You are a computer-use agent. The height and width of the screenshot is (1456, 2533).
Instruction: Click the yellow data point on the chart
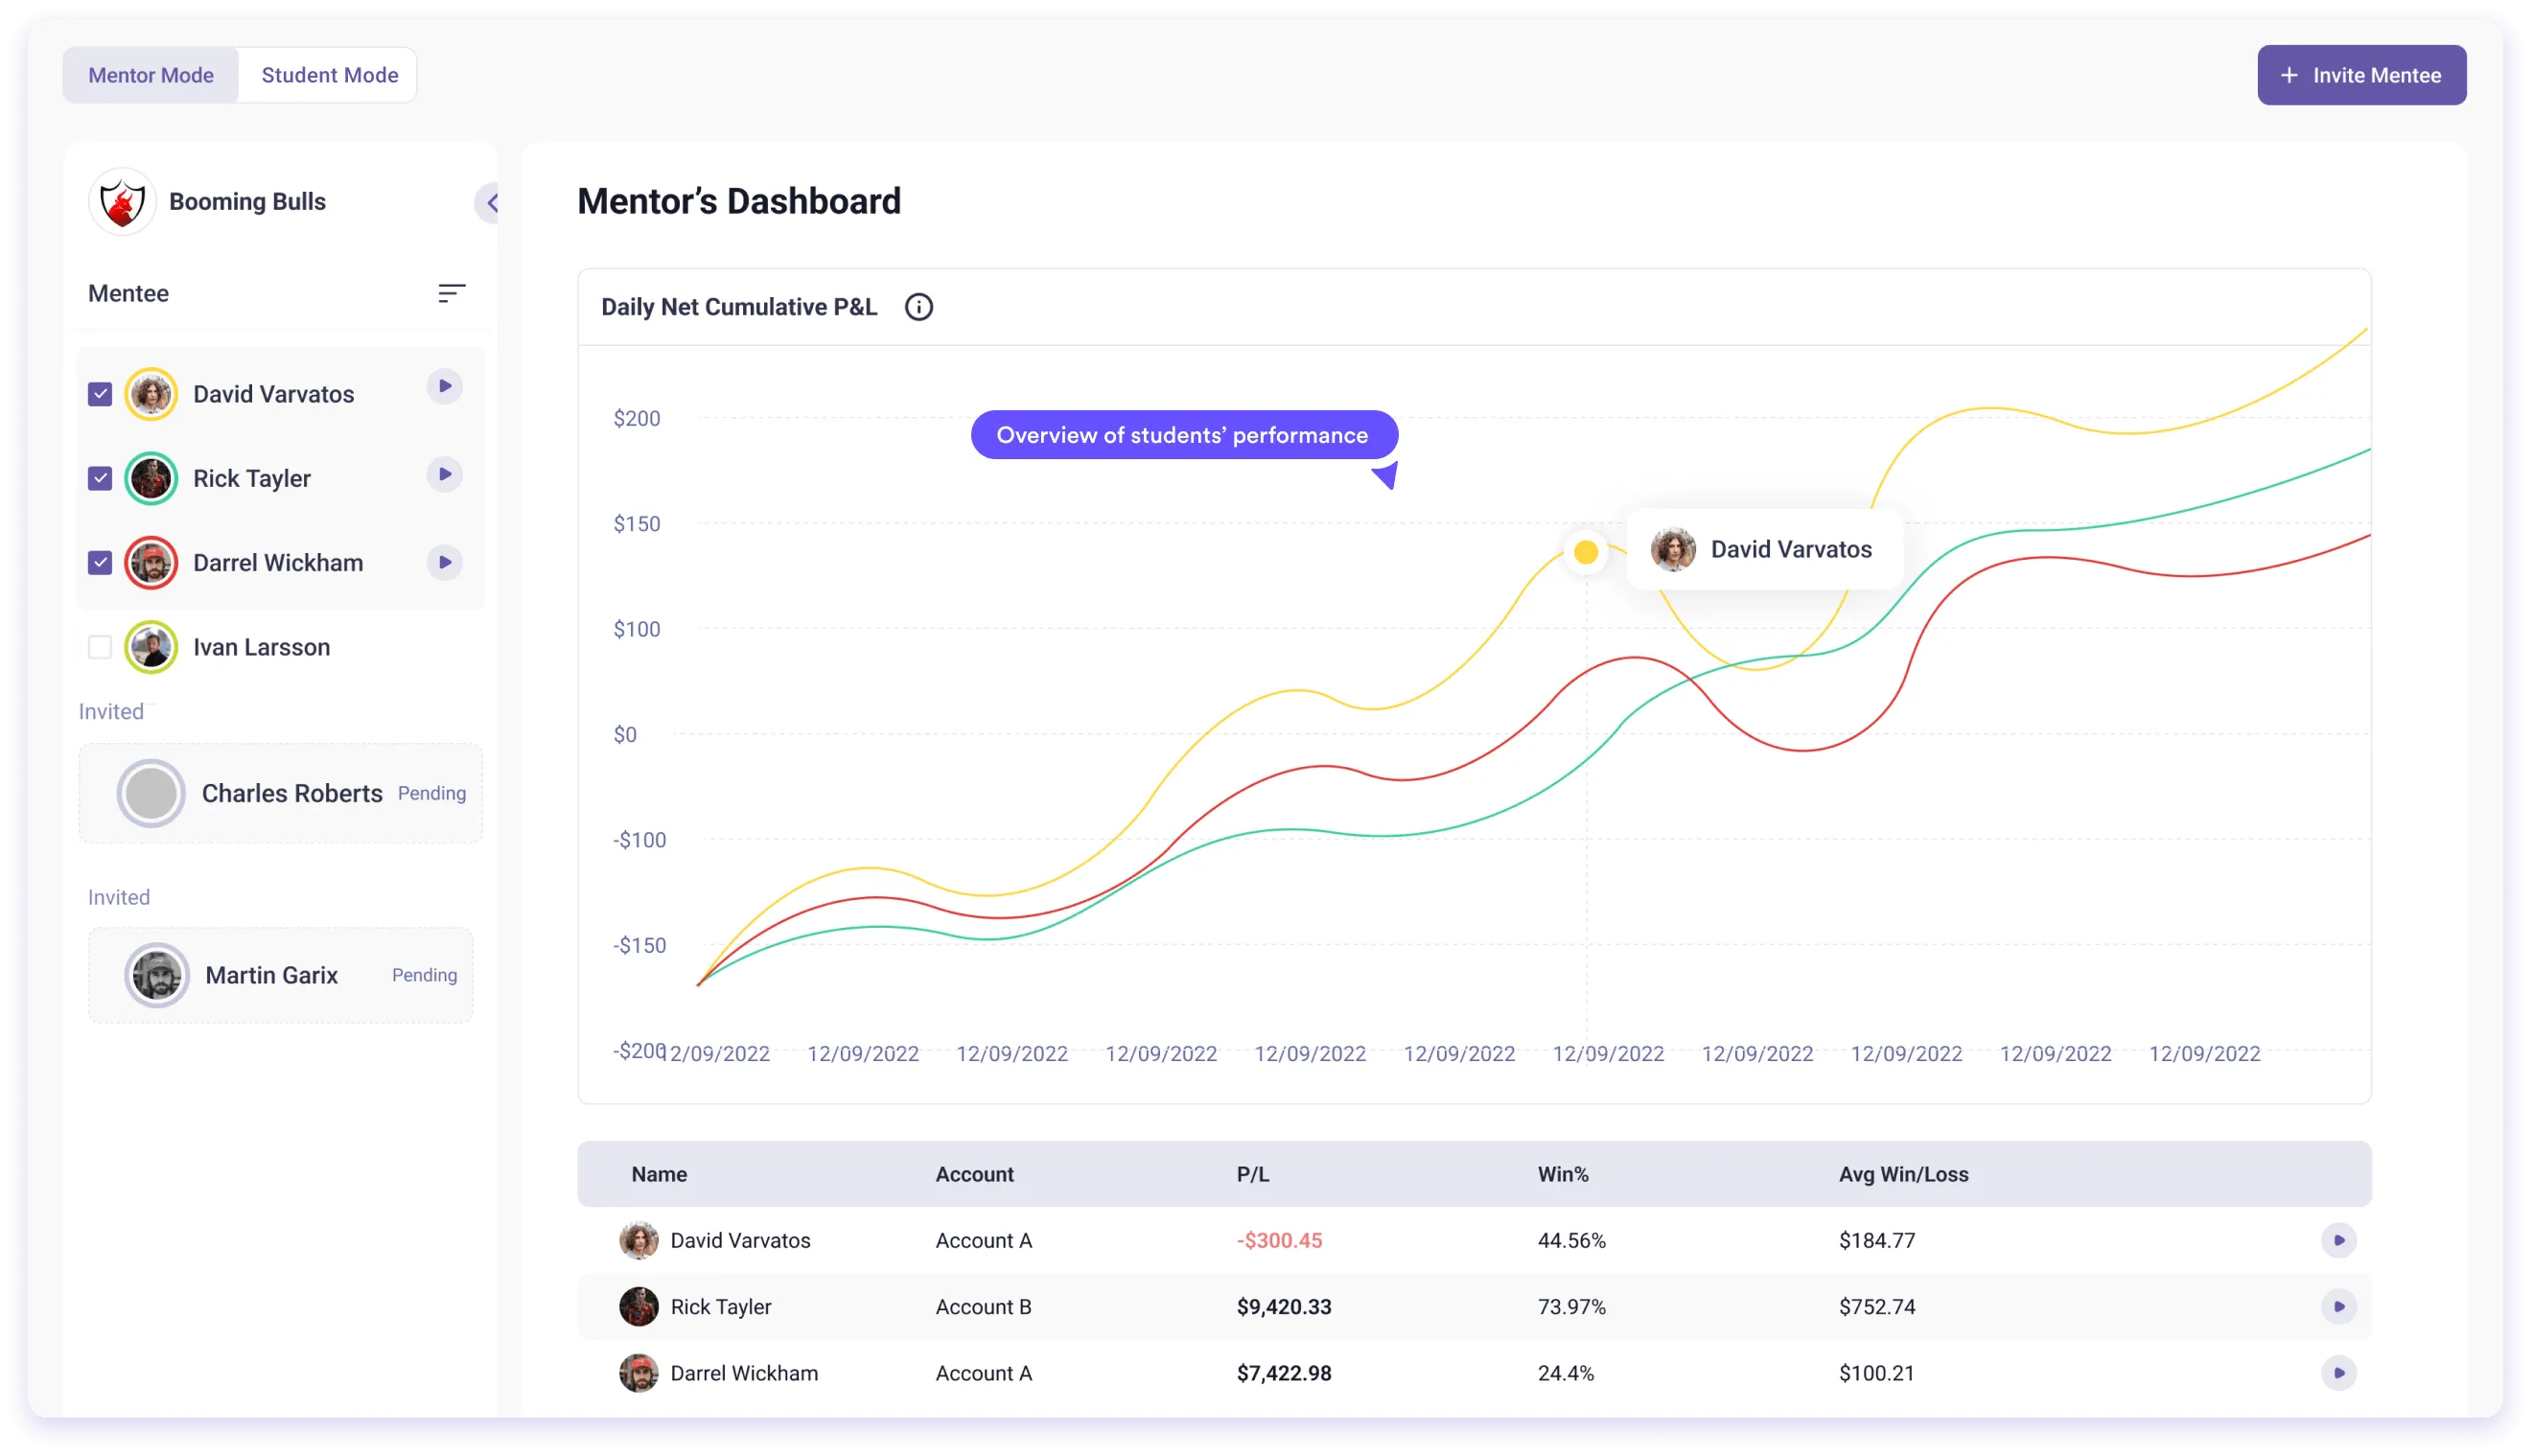pos(1585,552)
